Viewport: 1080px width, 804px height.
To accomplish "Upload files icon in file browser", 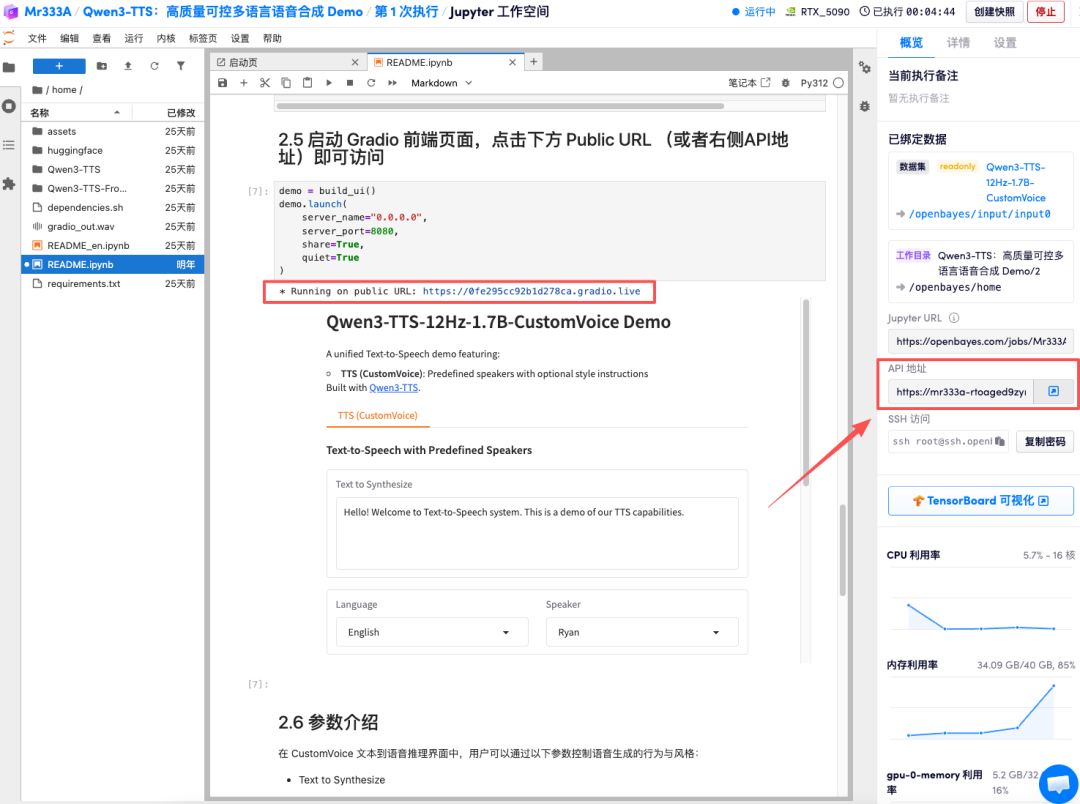I will pos(128,66).
